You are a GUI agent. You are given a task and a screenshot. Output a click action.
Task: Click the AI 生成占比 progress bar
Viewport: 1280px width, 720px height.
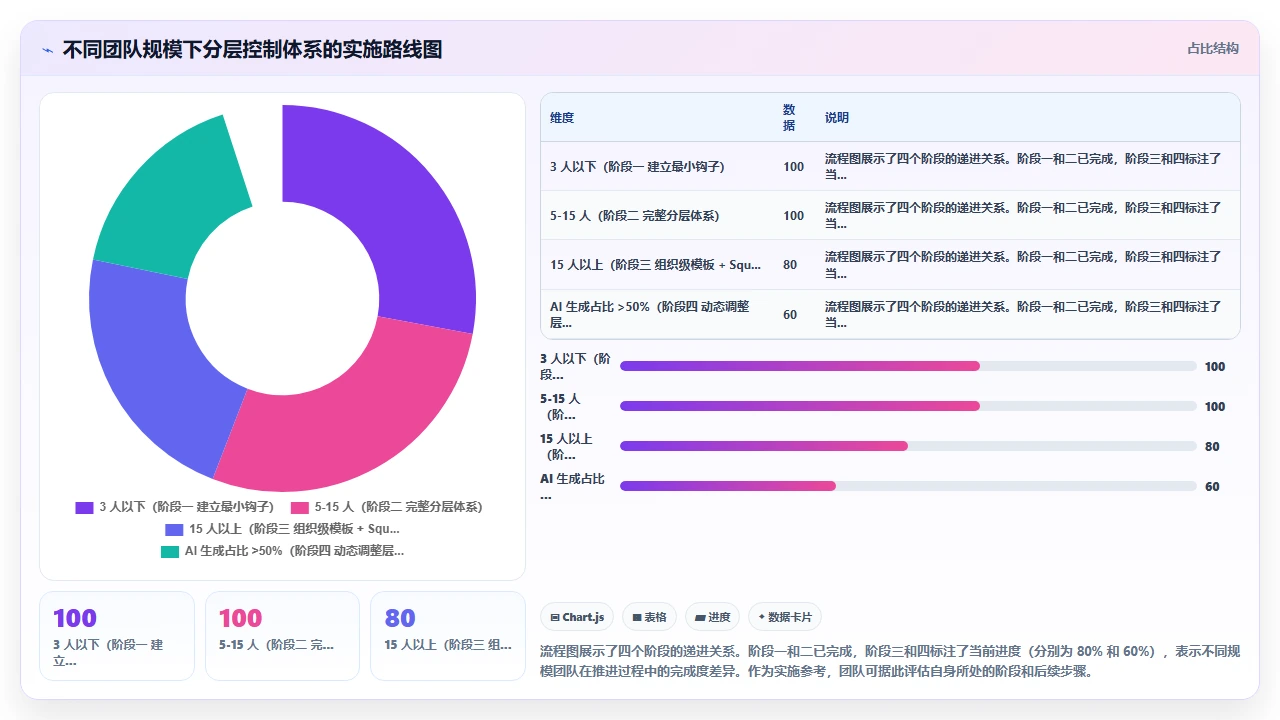[x=908, y=486]
